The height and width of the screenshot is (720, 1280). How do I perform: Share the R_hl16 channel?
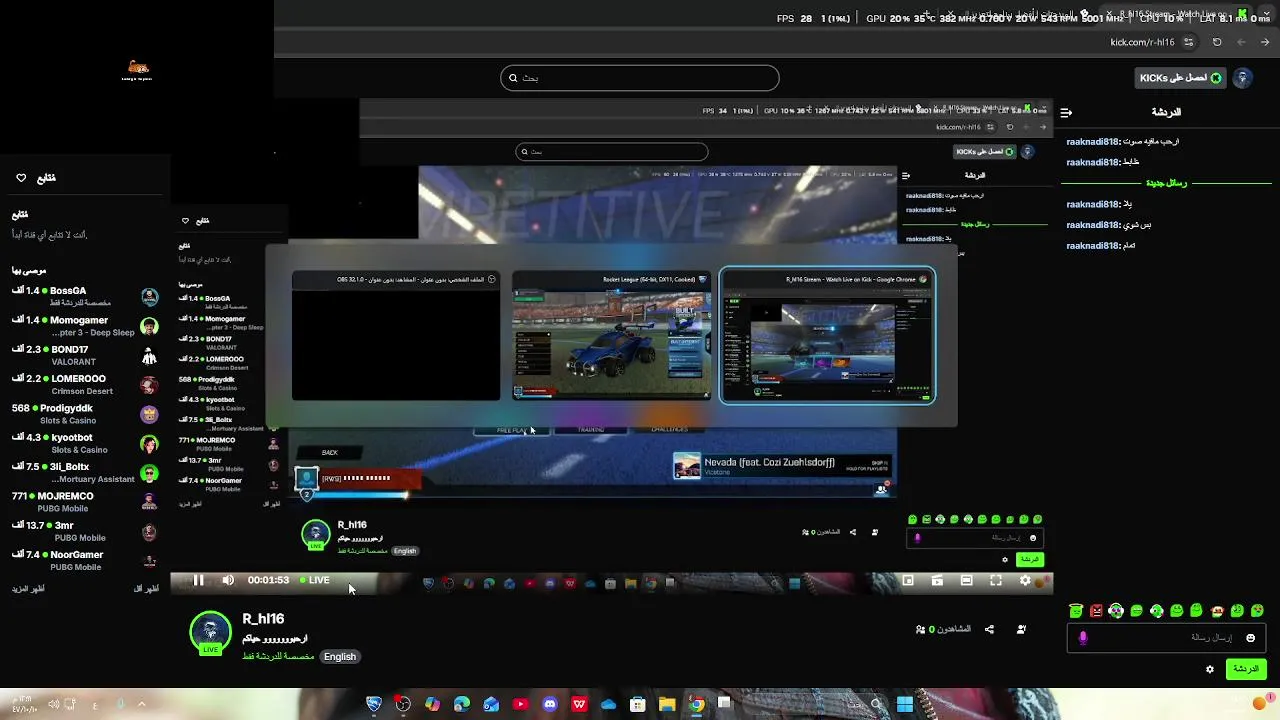989,629
